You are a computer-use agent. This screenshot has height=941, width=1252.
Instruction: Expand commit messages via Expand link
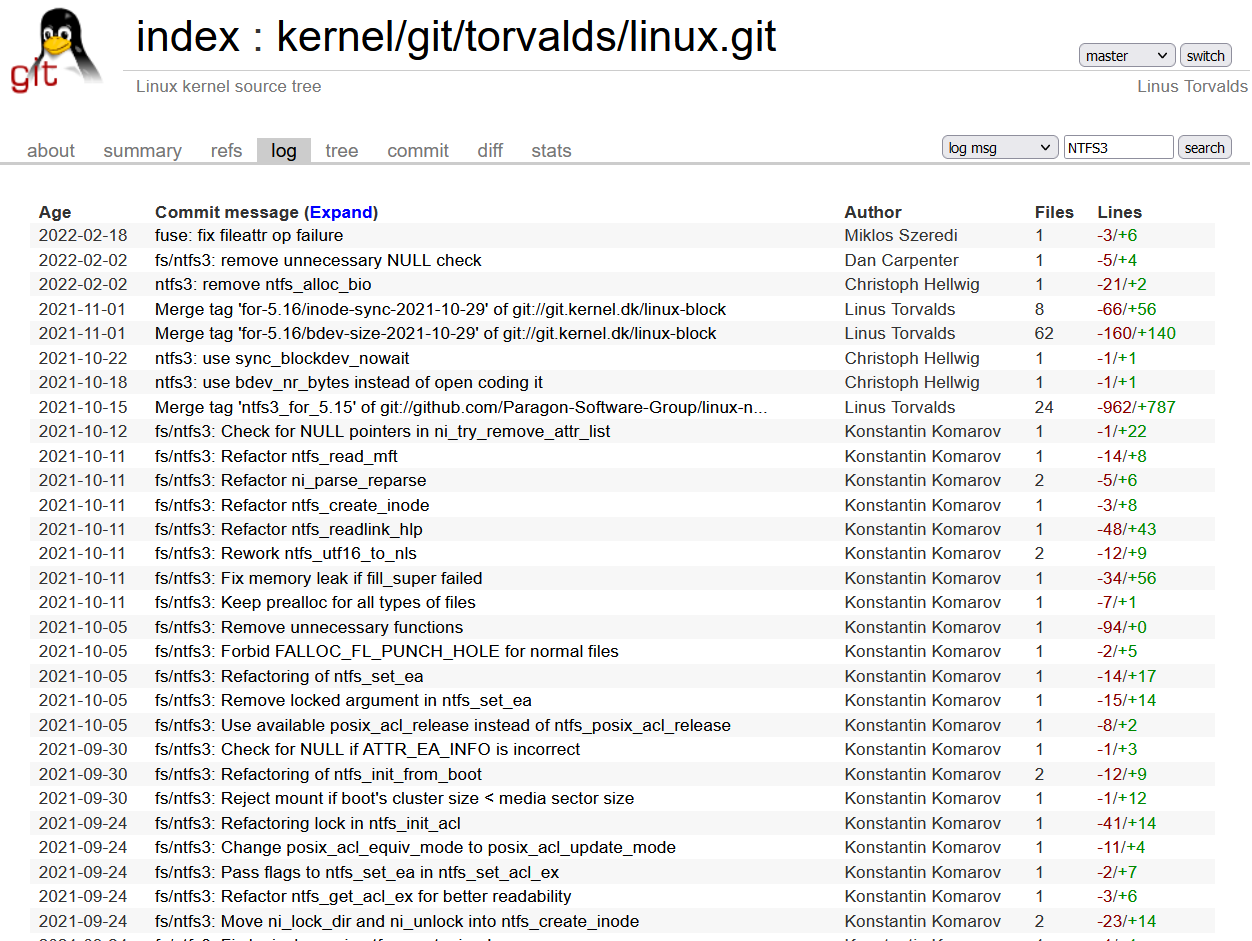coord(341,212)
